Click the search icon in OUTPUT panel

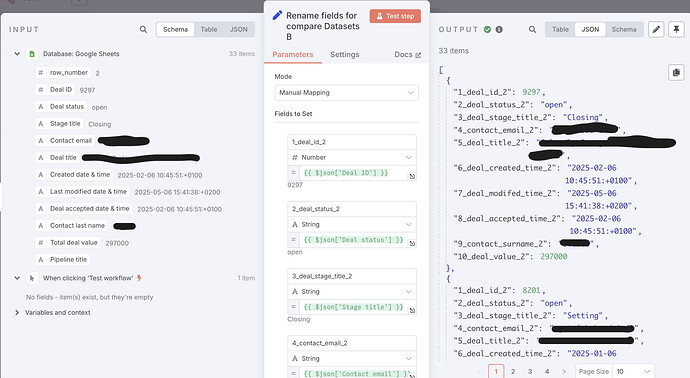click(532, 29)
